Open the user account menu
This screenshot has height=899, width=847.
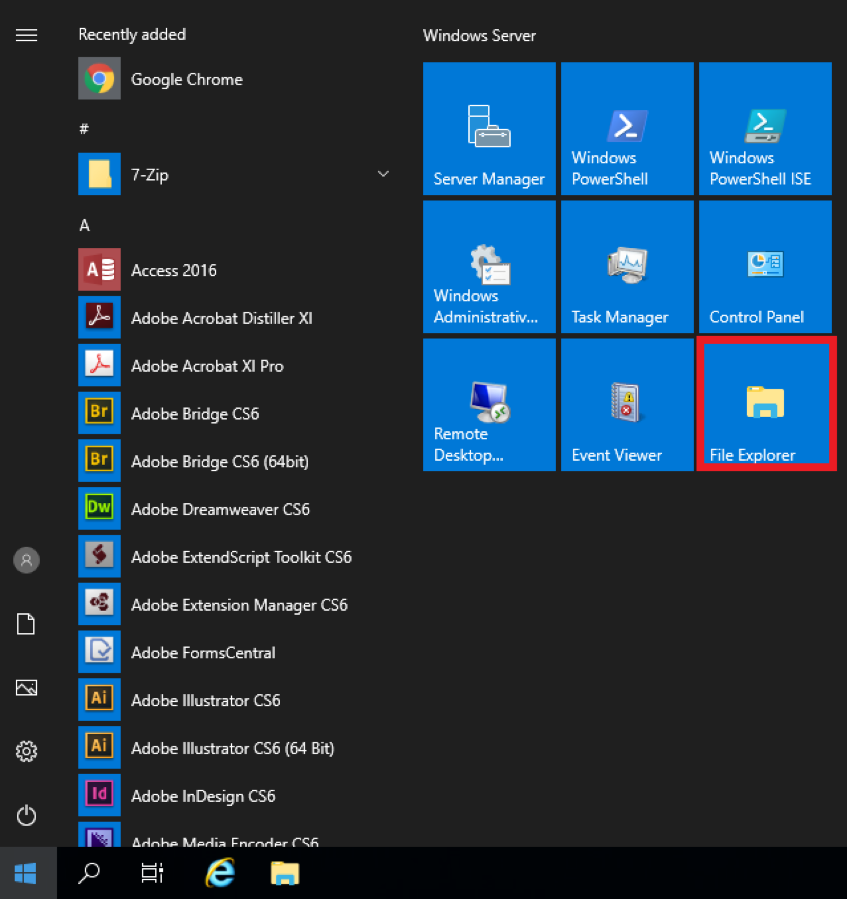[x=26, y=560]
